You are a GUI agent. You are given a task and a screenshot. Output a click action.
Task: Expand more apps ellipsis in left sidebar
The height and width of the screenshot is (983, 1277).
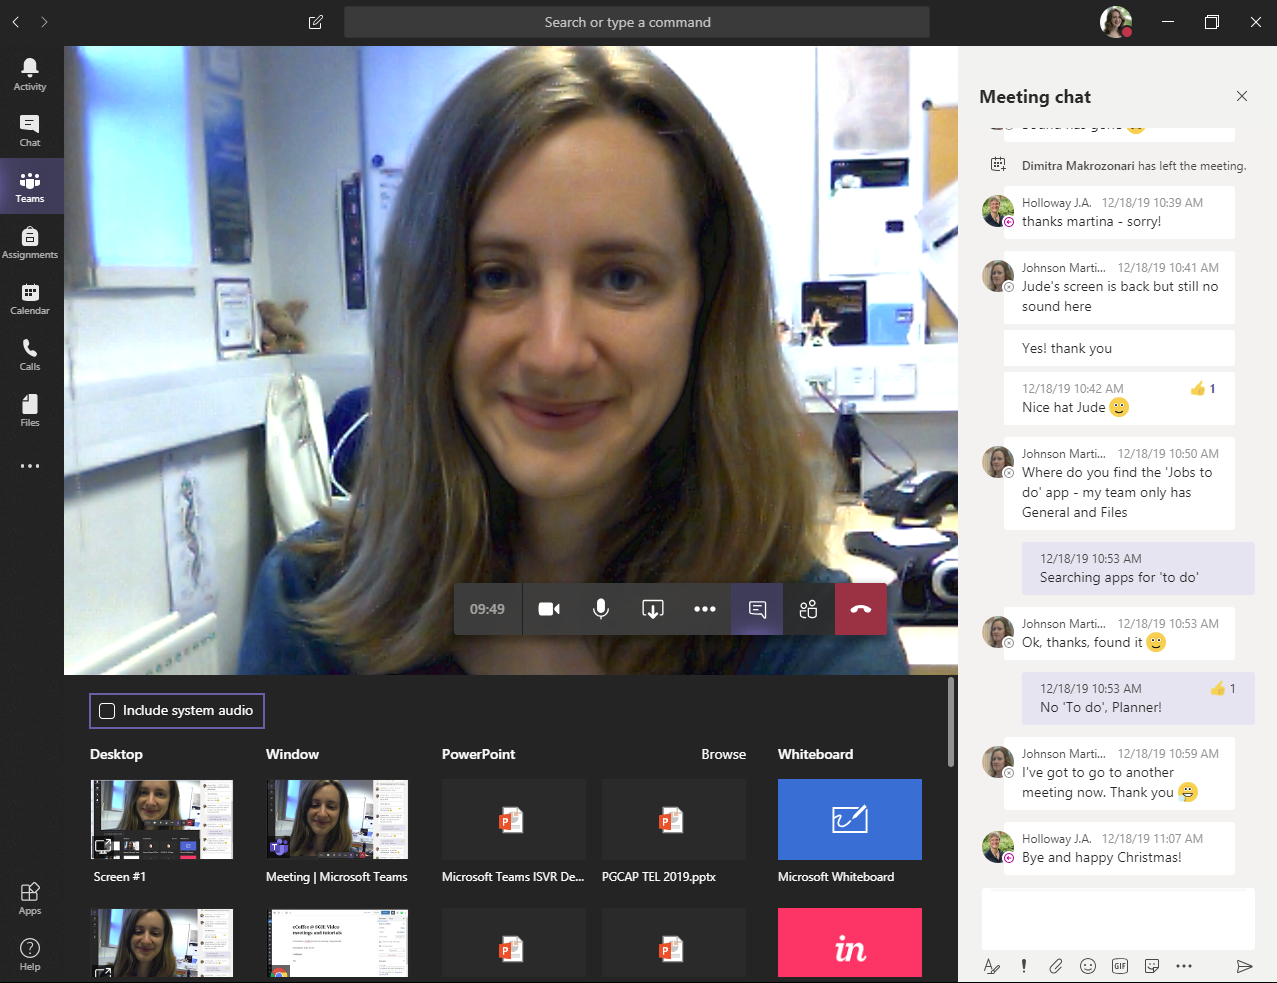point(30,466)
